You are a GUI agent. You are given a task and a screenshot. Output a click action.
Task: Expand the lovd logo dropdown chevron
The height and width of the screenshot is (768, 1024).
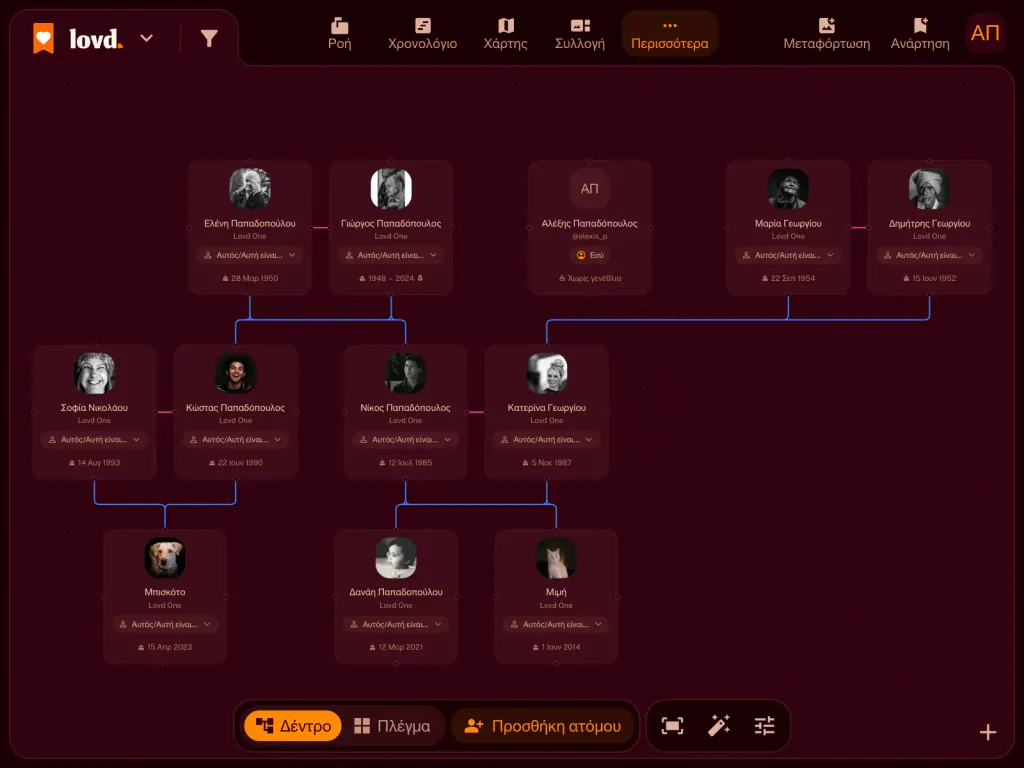tap(147, 39)
